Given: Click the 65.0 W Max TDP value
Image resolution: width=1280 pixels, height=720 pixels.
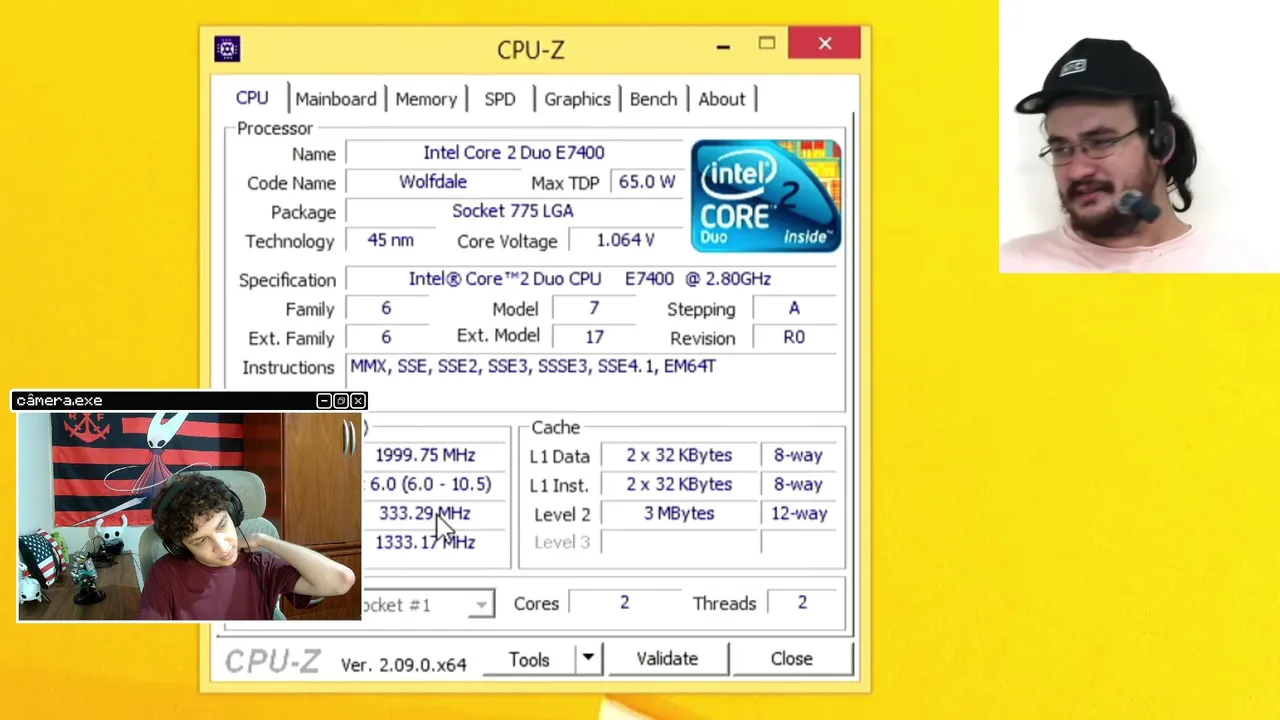Looking at the screenshot, I should click(647, 182).
